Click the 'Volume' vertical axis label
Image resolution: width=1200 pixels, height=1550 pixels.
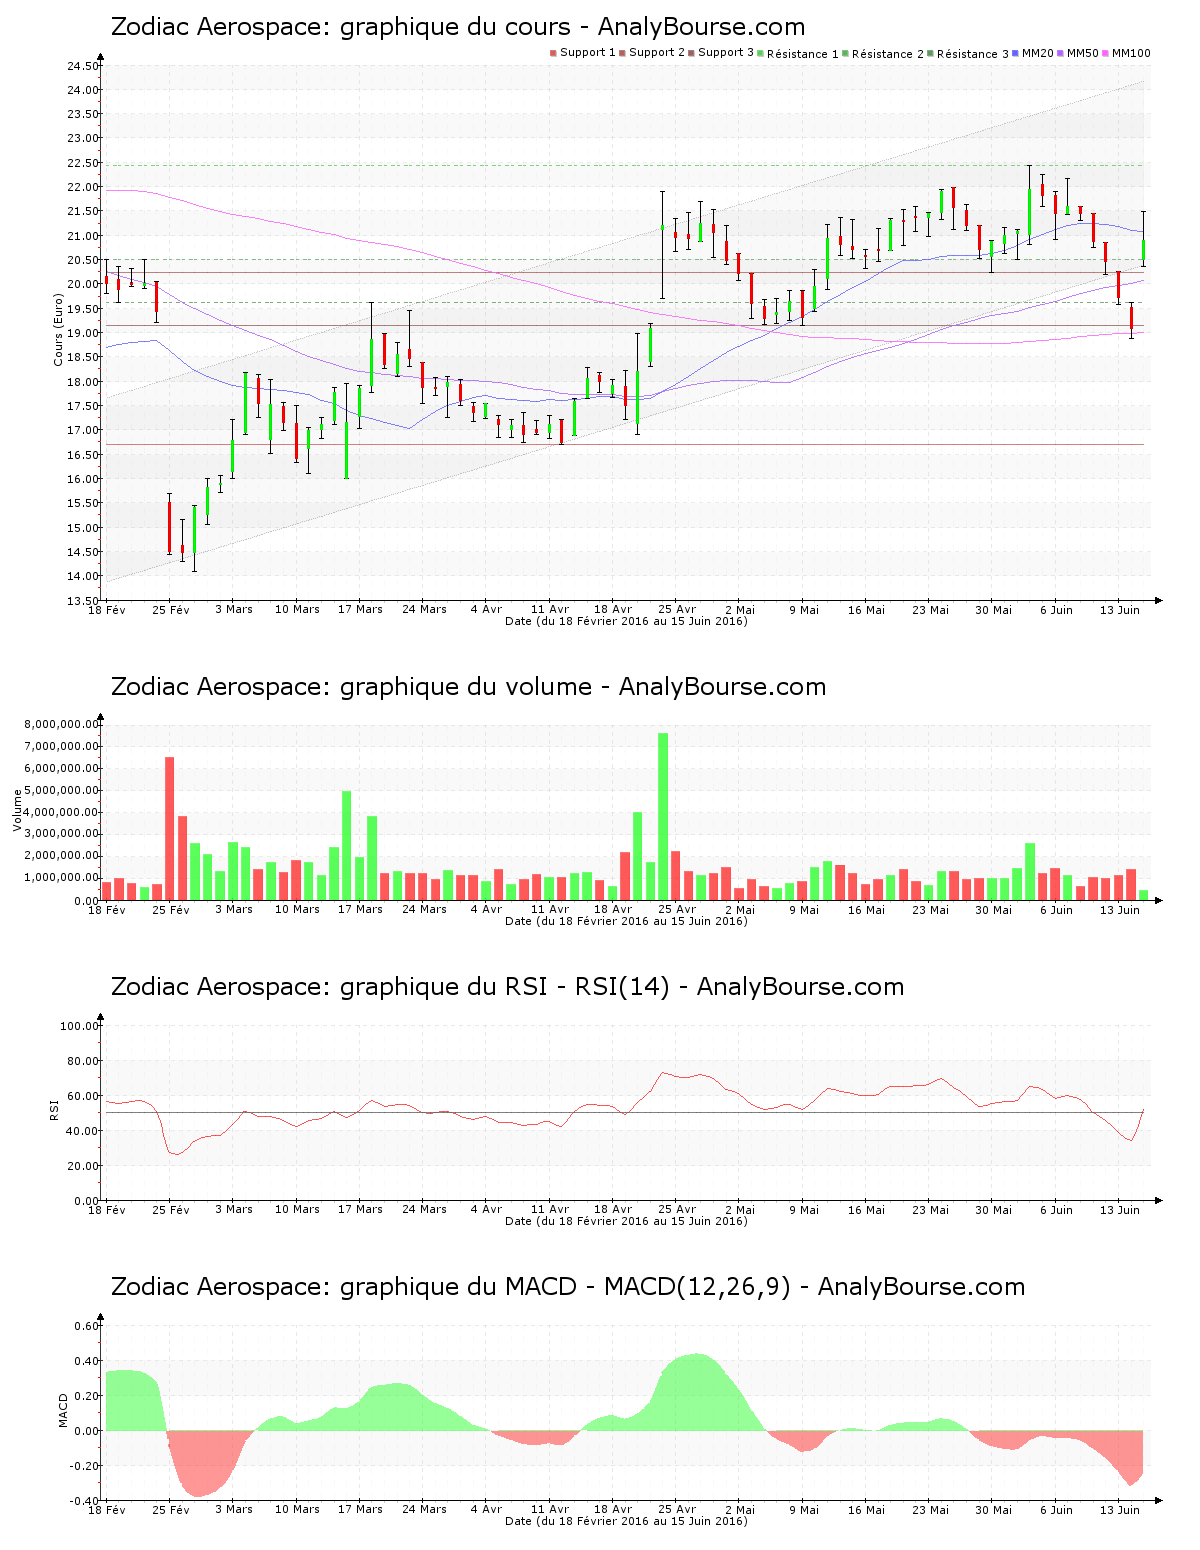click(x=17, y=811)
